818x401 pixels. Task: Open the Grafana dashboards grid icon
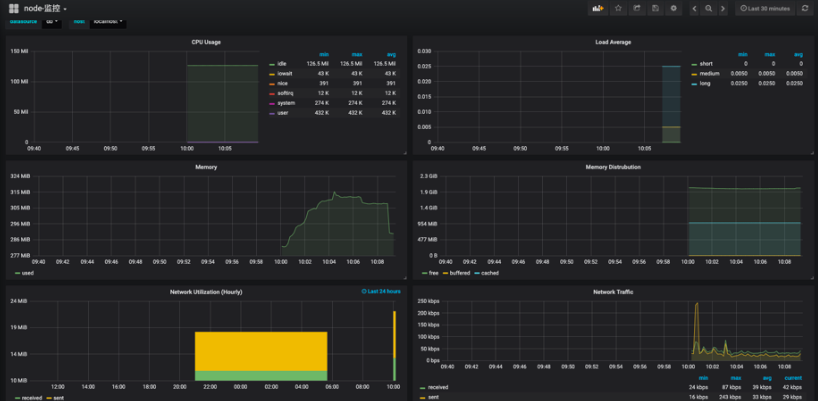point(14,8)
